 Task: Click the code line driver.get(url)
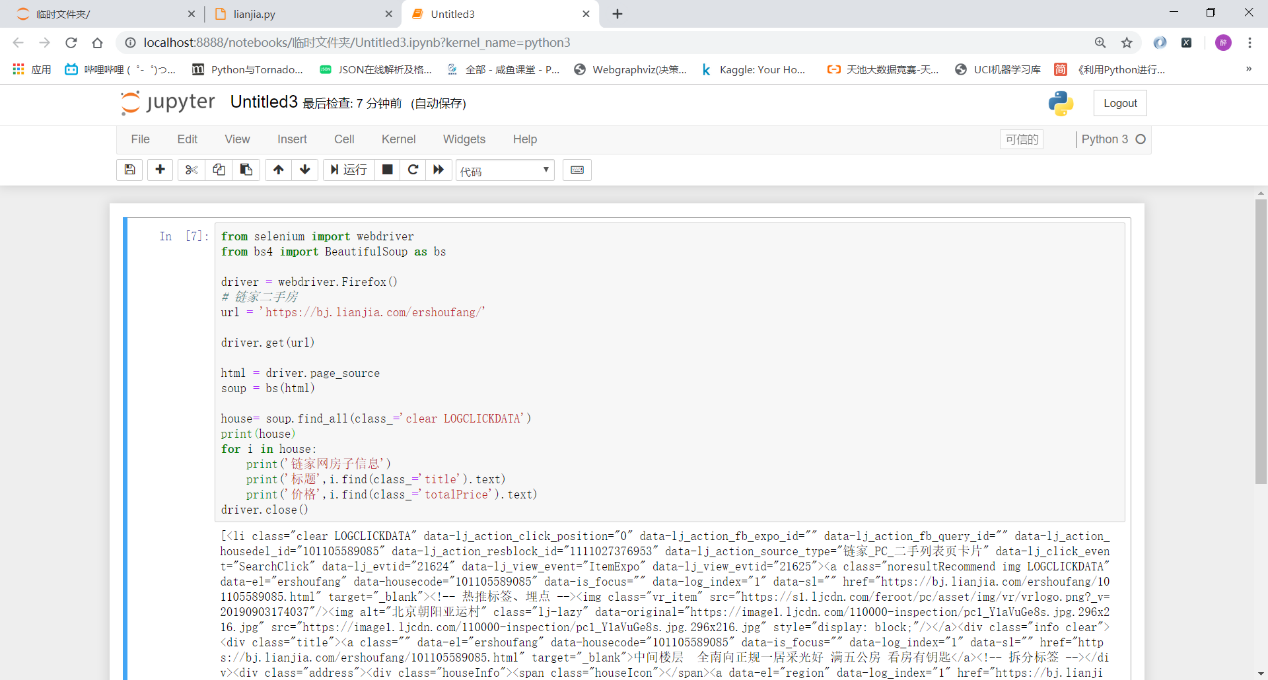click(x=267, y=343)
